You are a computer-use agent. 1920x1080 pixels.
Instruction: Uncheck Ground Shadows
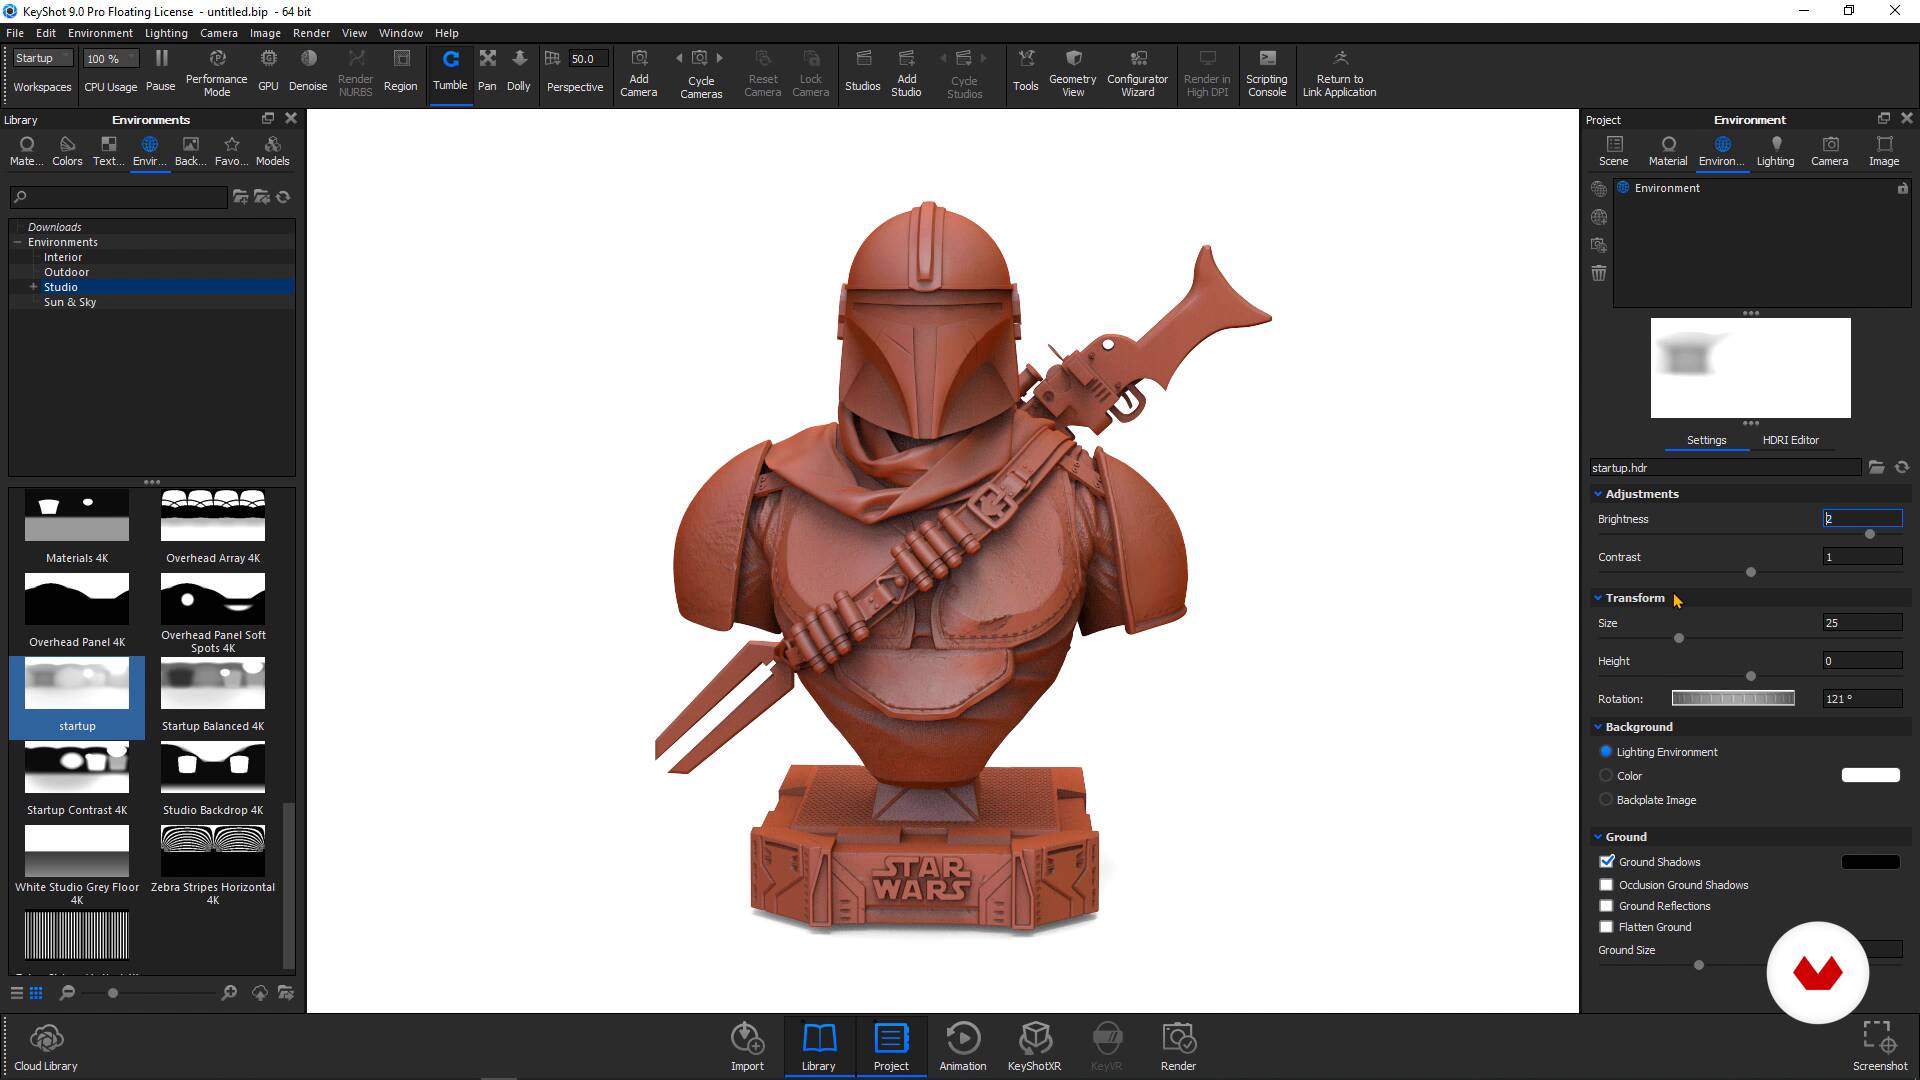click(x=1607, y=861)
